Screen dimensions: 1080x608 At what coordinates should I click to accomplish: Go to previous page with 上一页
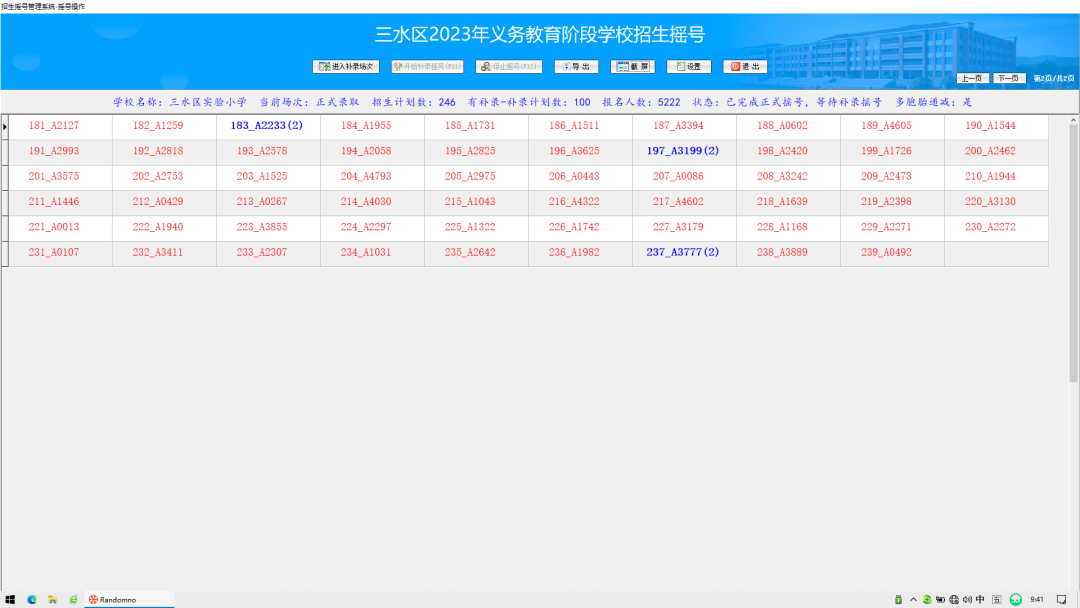click(973, 78)
